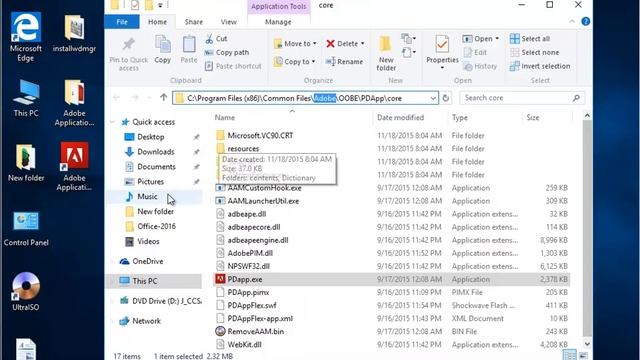This screenshot has width=640, height=360.
Task: Collapse the ribbon with the chevron
Action: [572, 22]
